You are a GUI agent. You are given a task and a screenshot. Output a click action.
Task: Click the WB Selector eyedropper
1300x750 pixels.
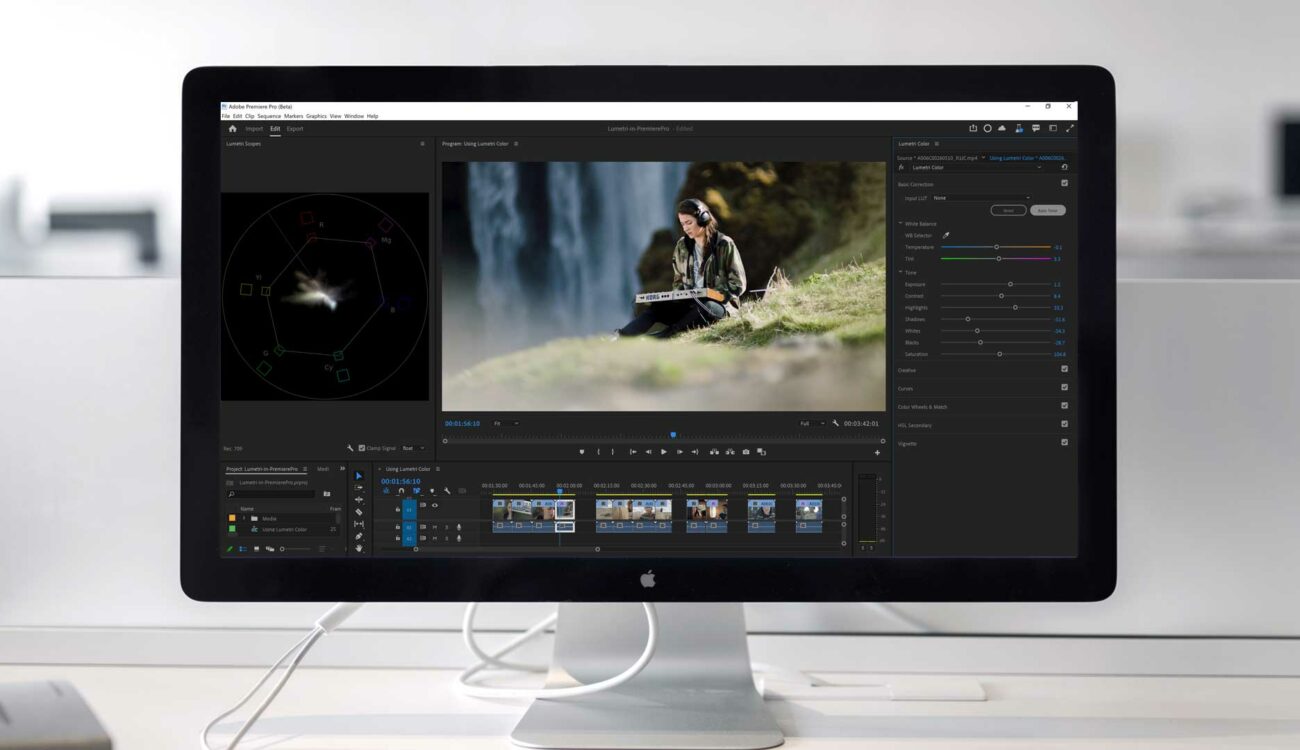point(946,235)
